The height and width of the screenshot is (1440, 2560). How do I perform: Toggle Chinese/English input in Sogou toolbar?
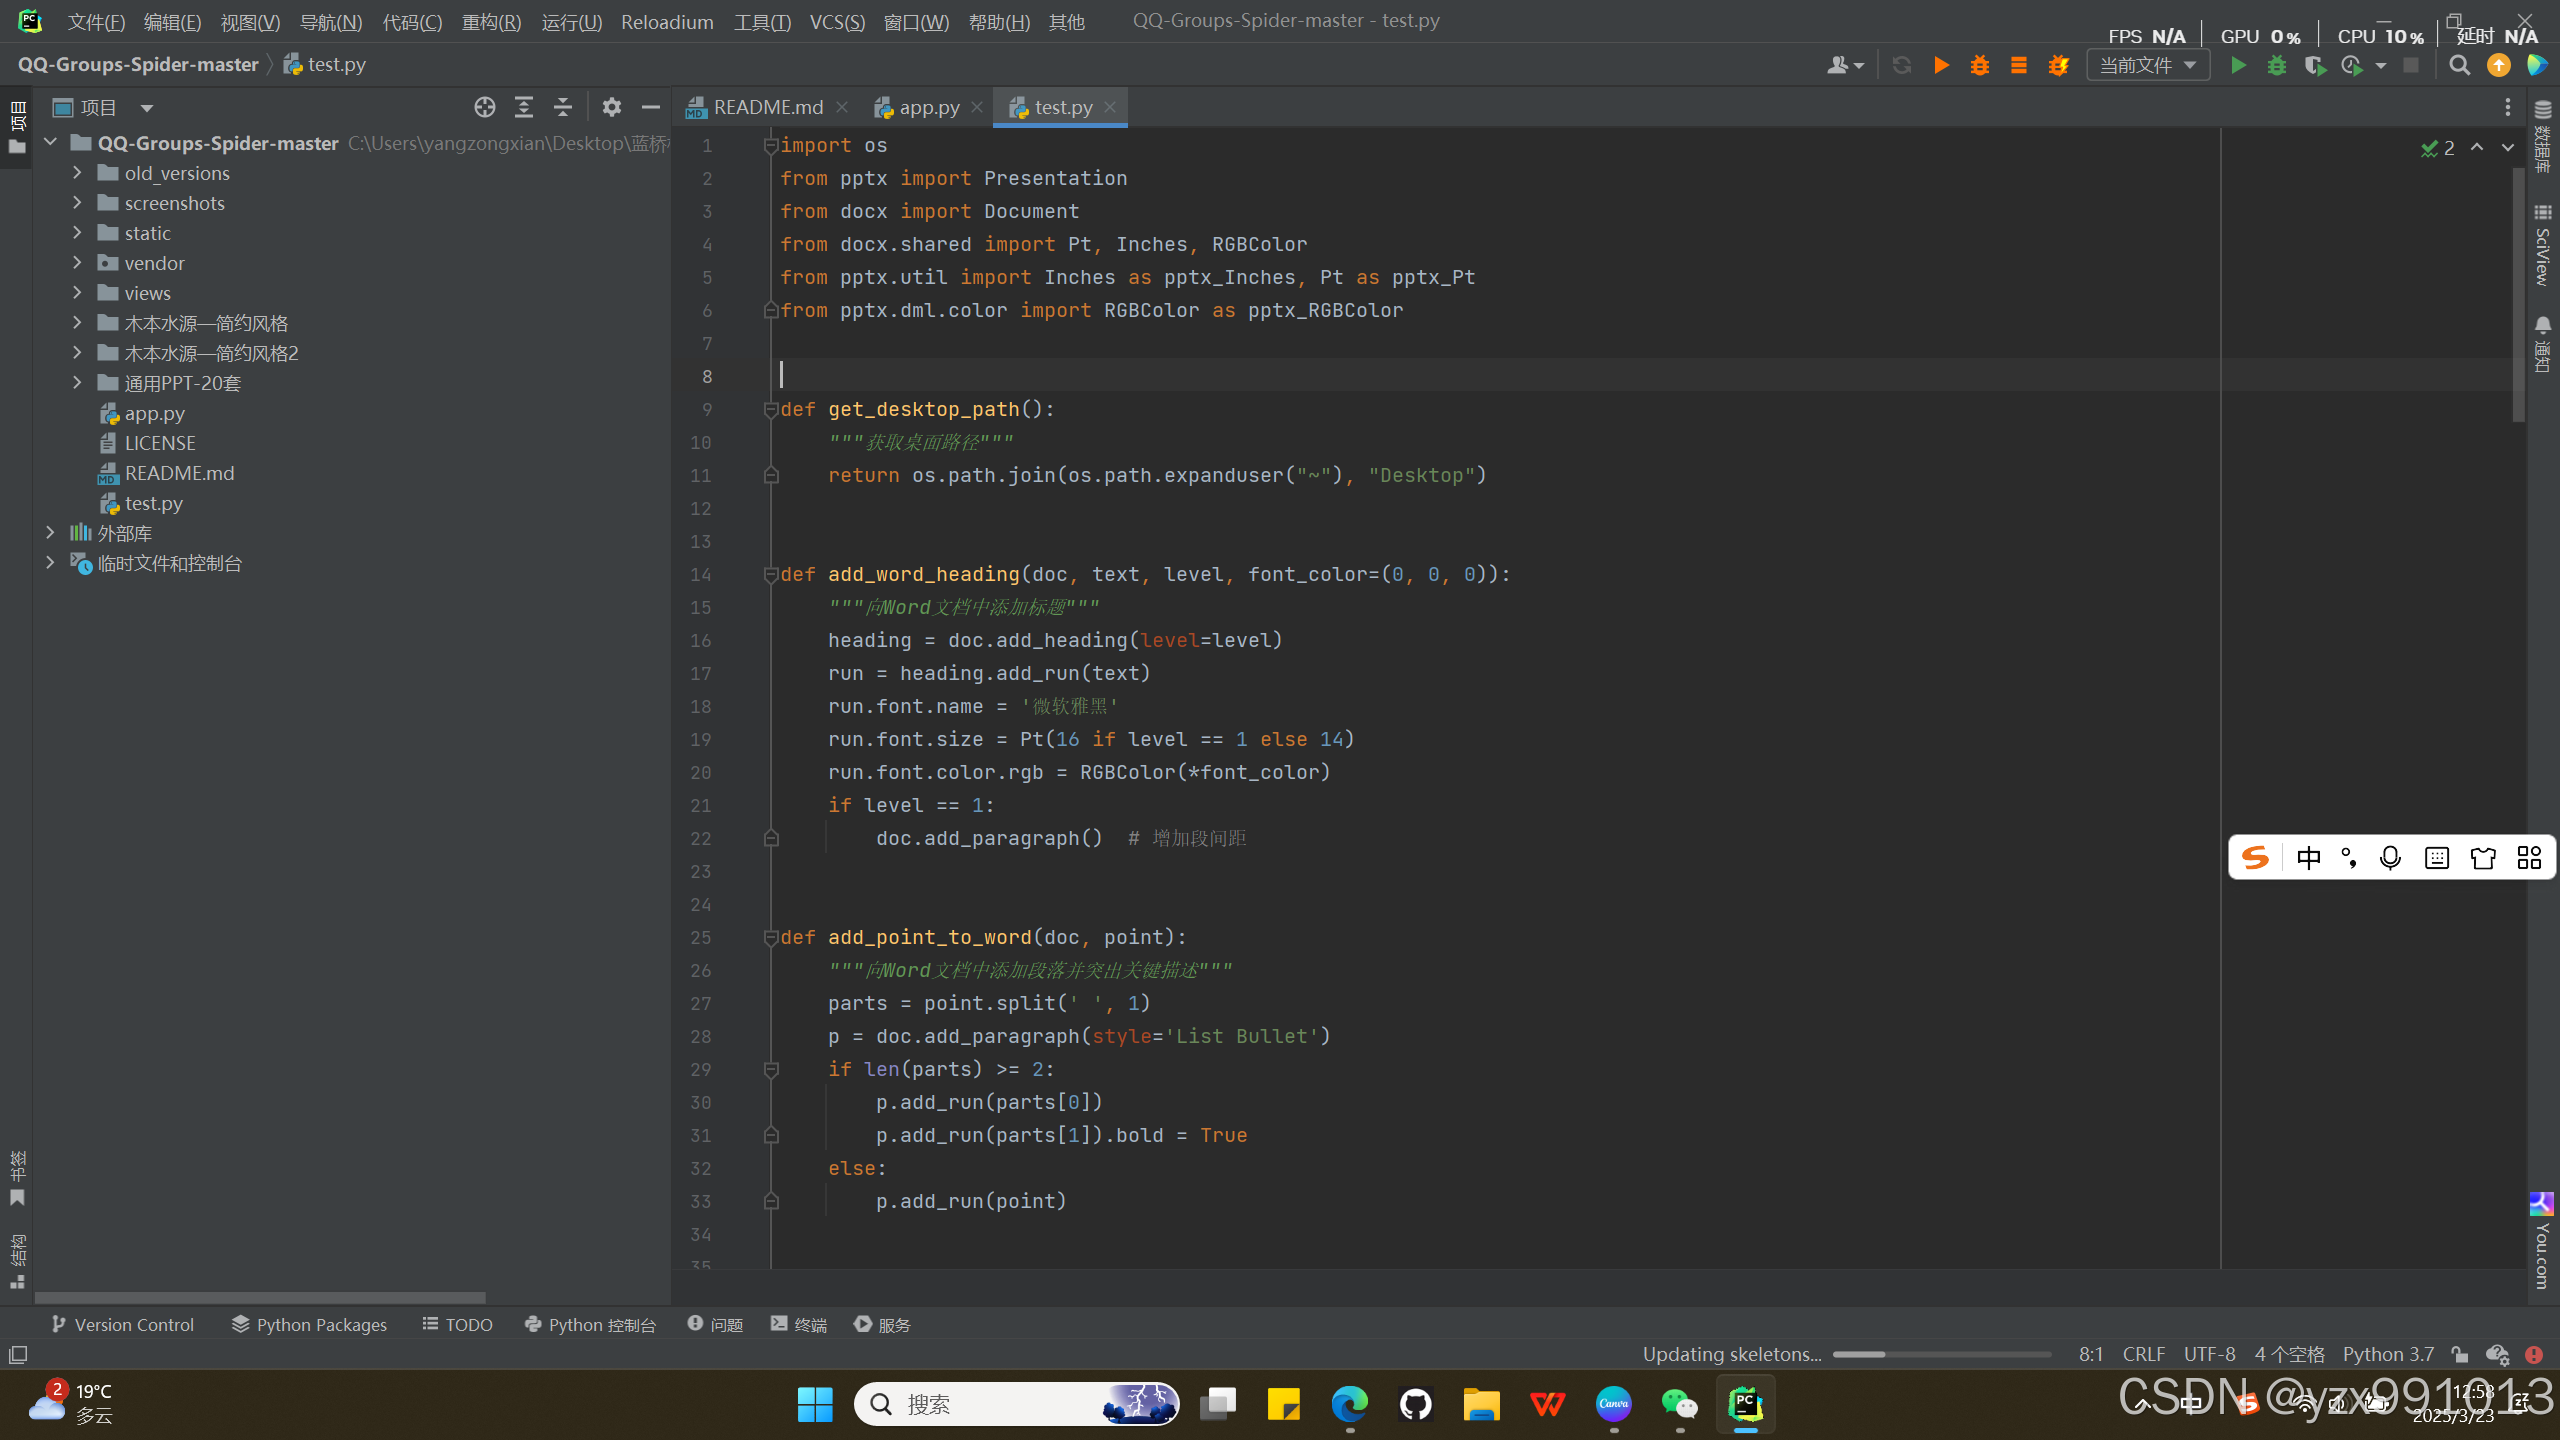pyautogui.click(x=2310, y=857)
